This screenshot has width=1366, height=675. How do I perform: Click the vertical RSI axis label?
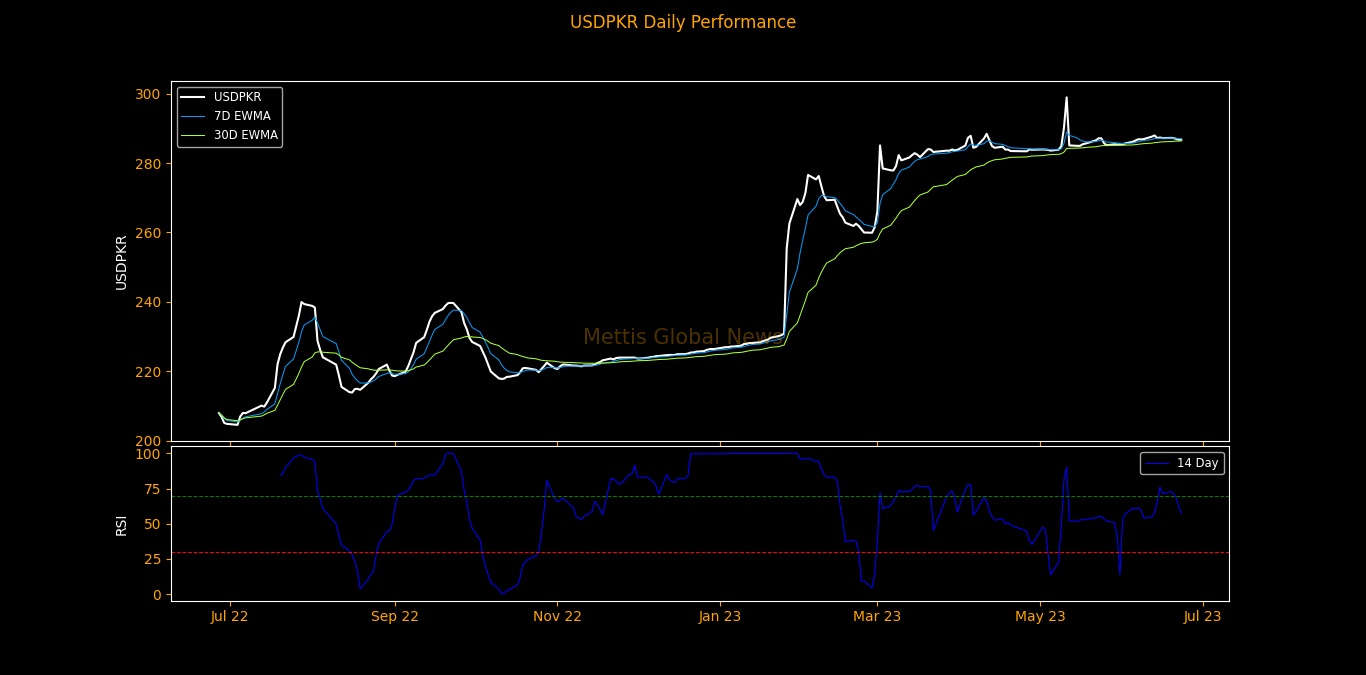point(121,525)
